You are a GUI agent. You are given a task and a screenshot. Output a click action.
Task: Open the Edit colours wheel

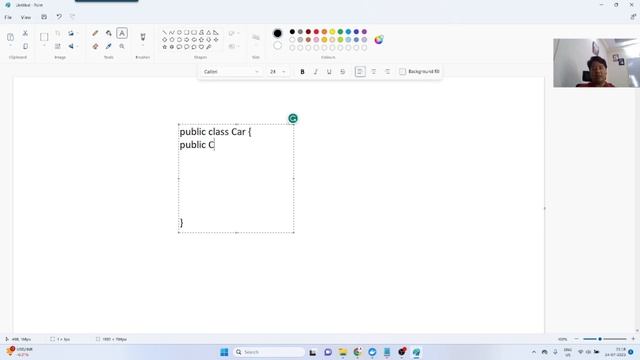(x=379, y=40)
